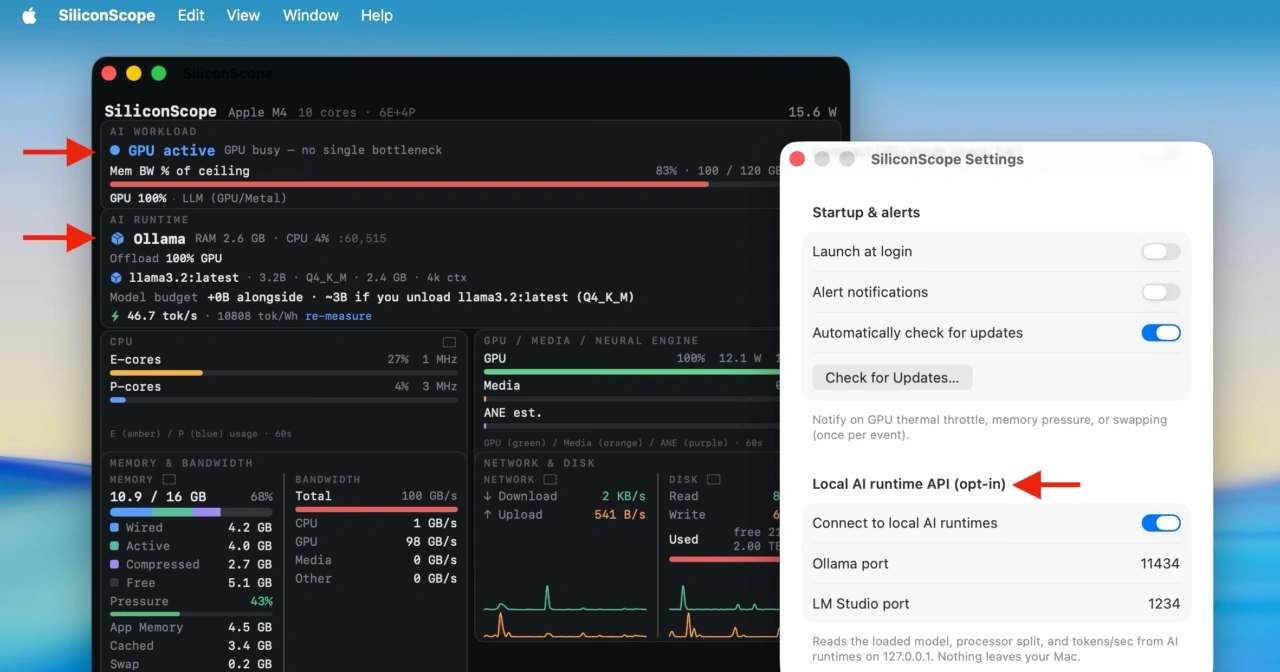Image resolution: width=1280 pixels, height=672 pixels.
Task: Click the Ollama cube icon
Action: click(x=117, y=239)
